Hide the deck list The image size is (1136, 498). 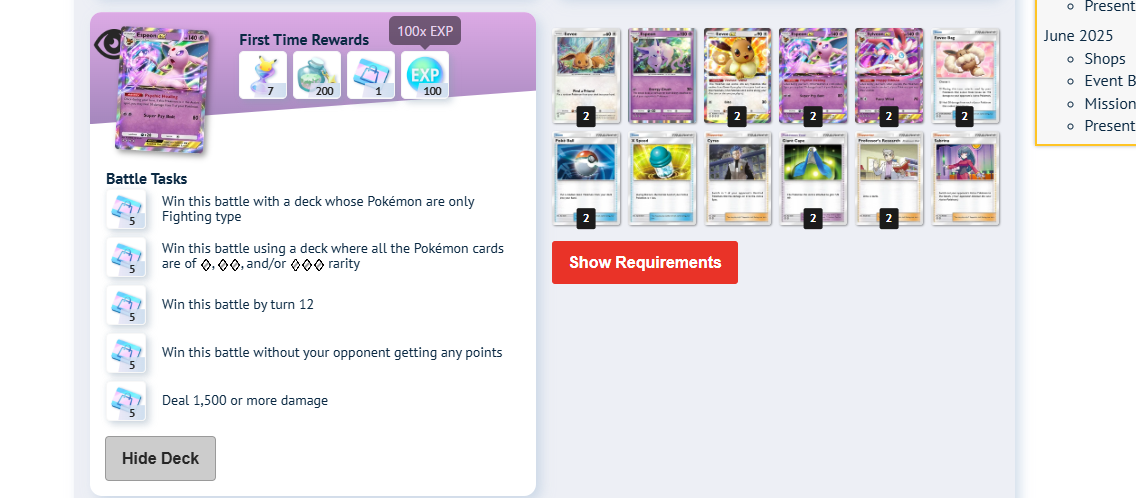coord(160,458)
